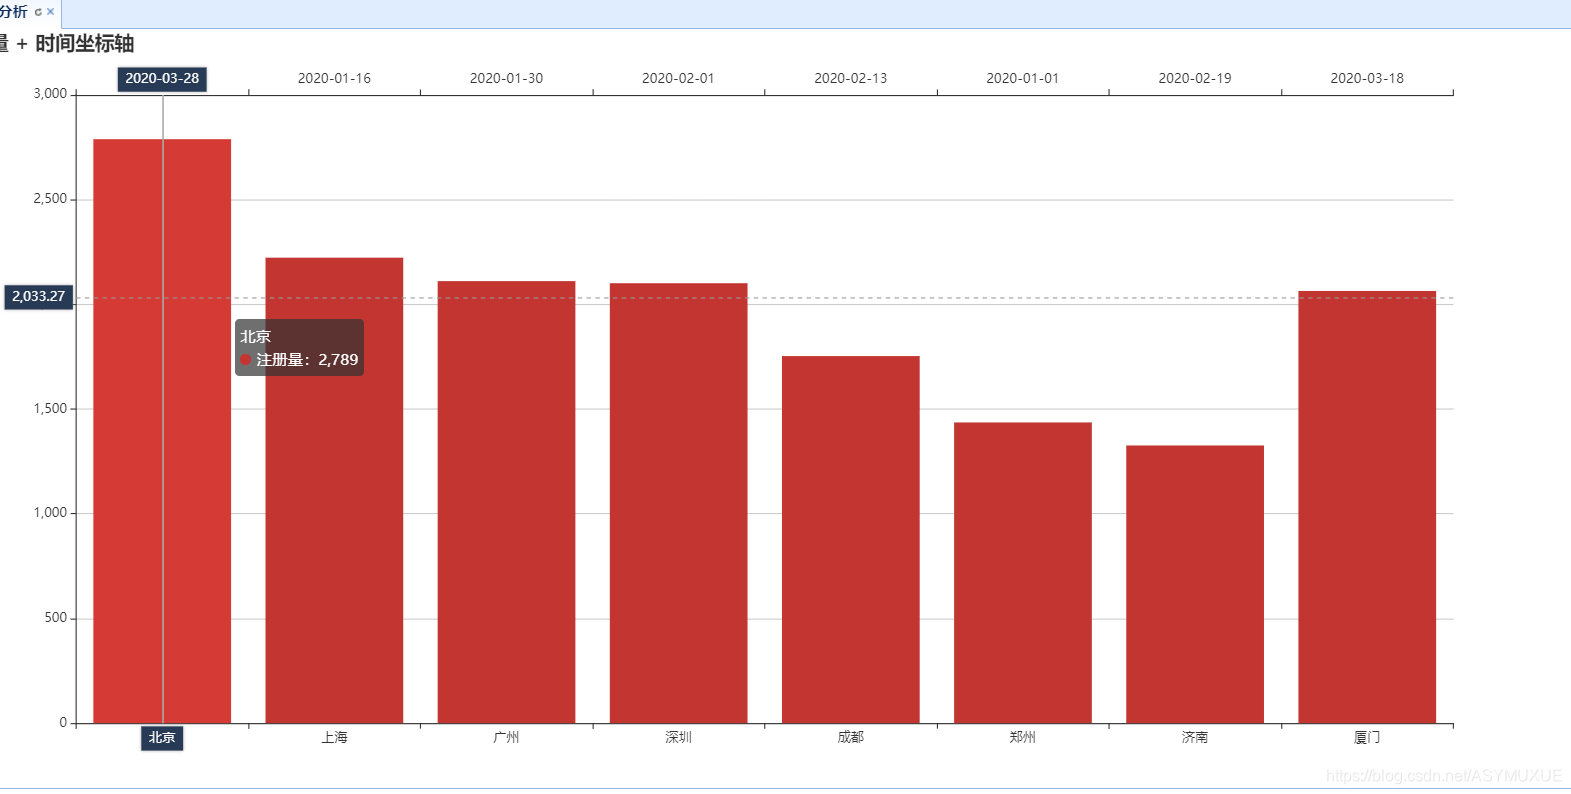Click the 深圳 x-axis label
Screen dimensions: 1571x794
coord(678,737)
